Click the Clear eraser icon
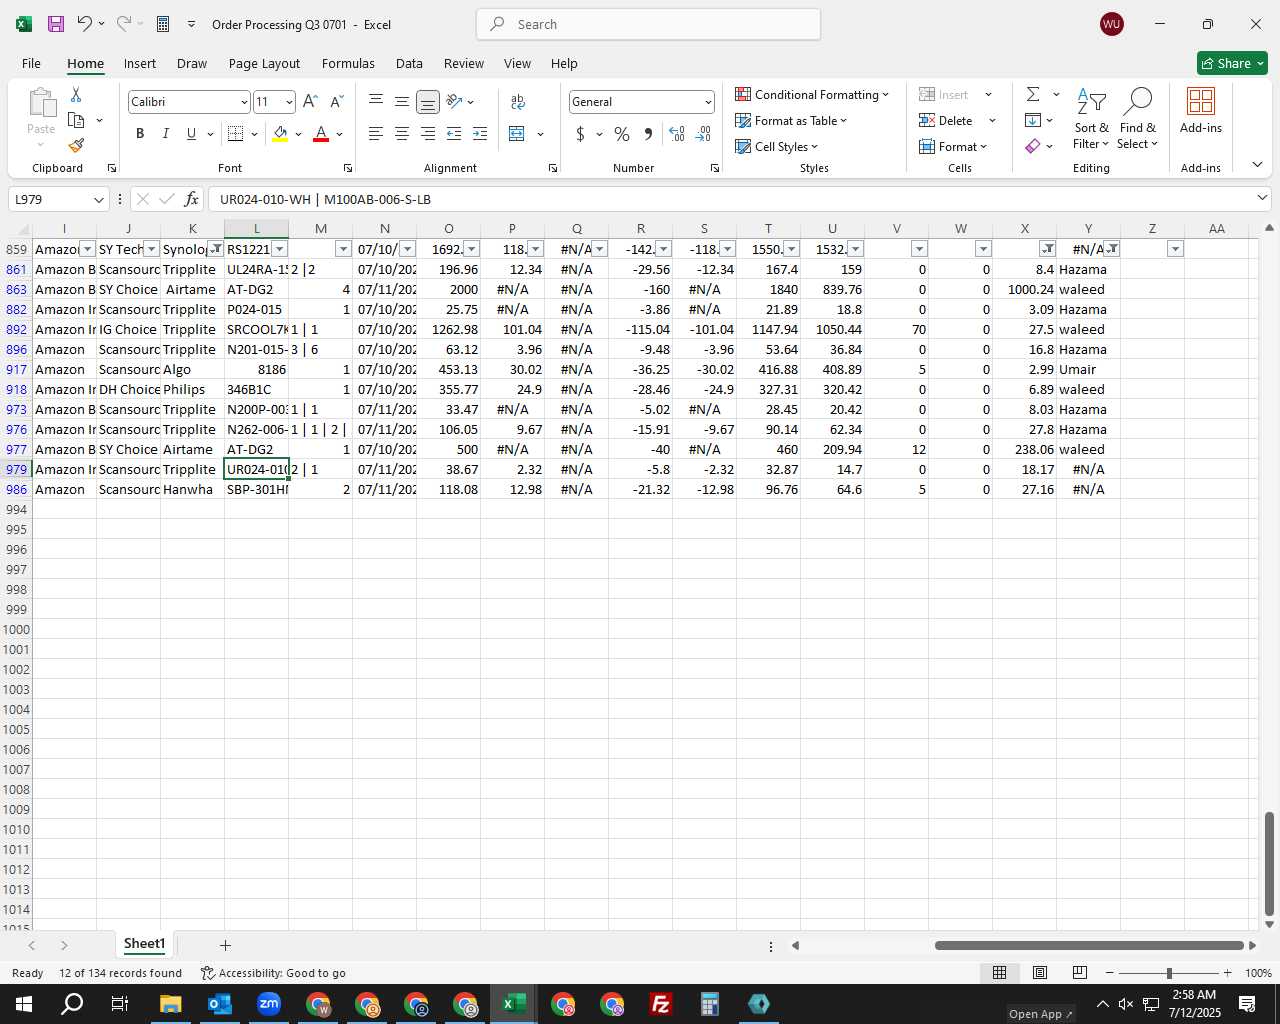The height and width of the screenshot is (1024, 1280). [1033, 146]
